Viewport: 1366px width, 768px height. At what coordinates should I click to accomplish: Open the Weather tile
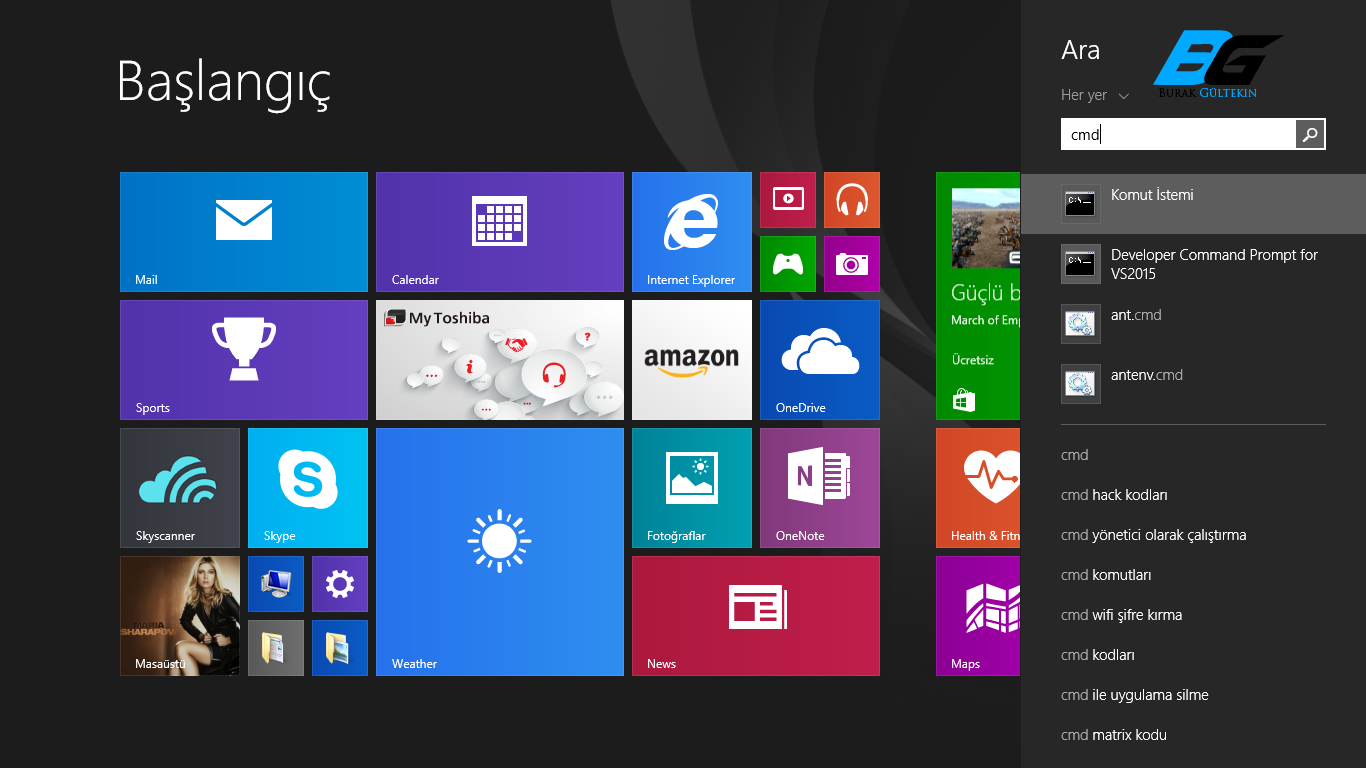(500, 552)
